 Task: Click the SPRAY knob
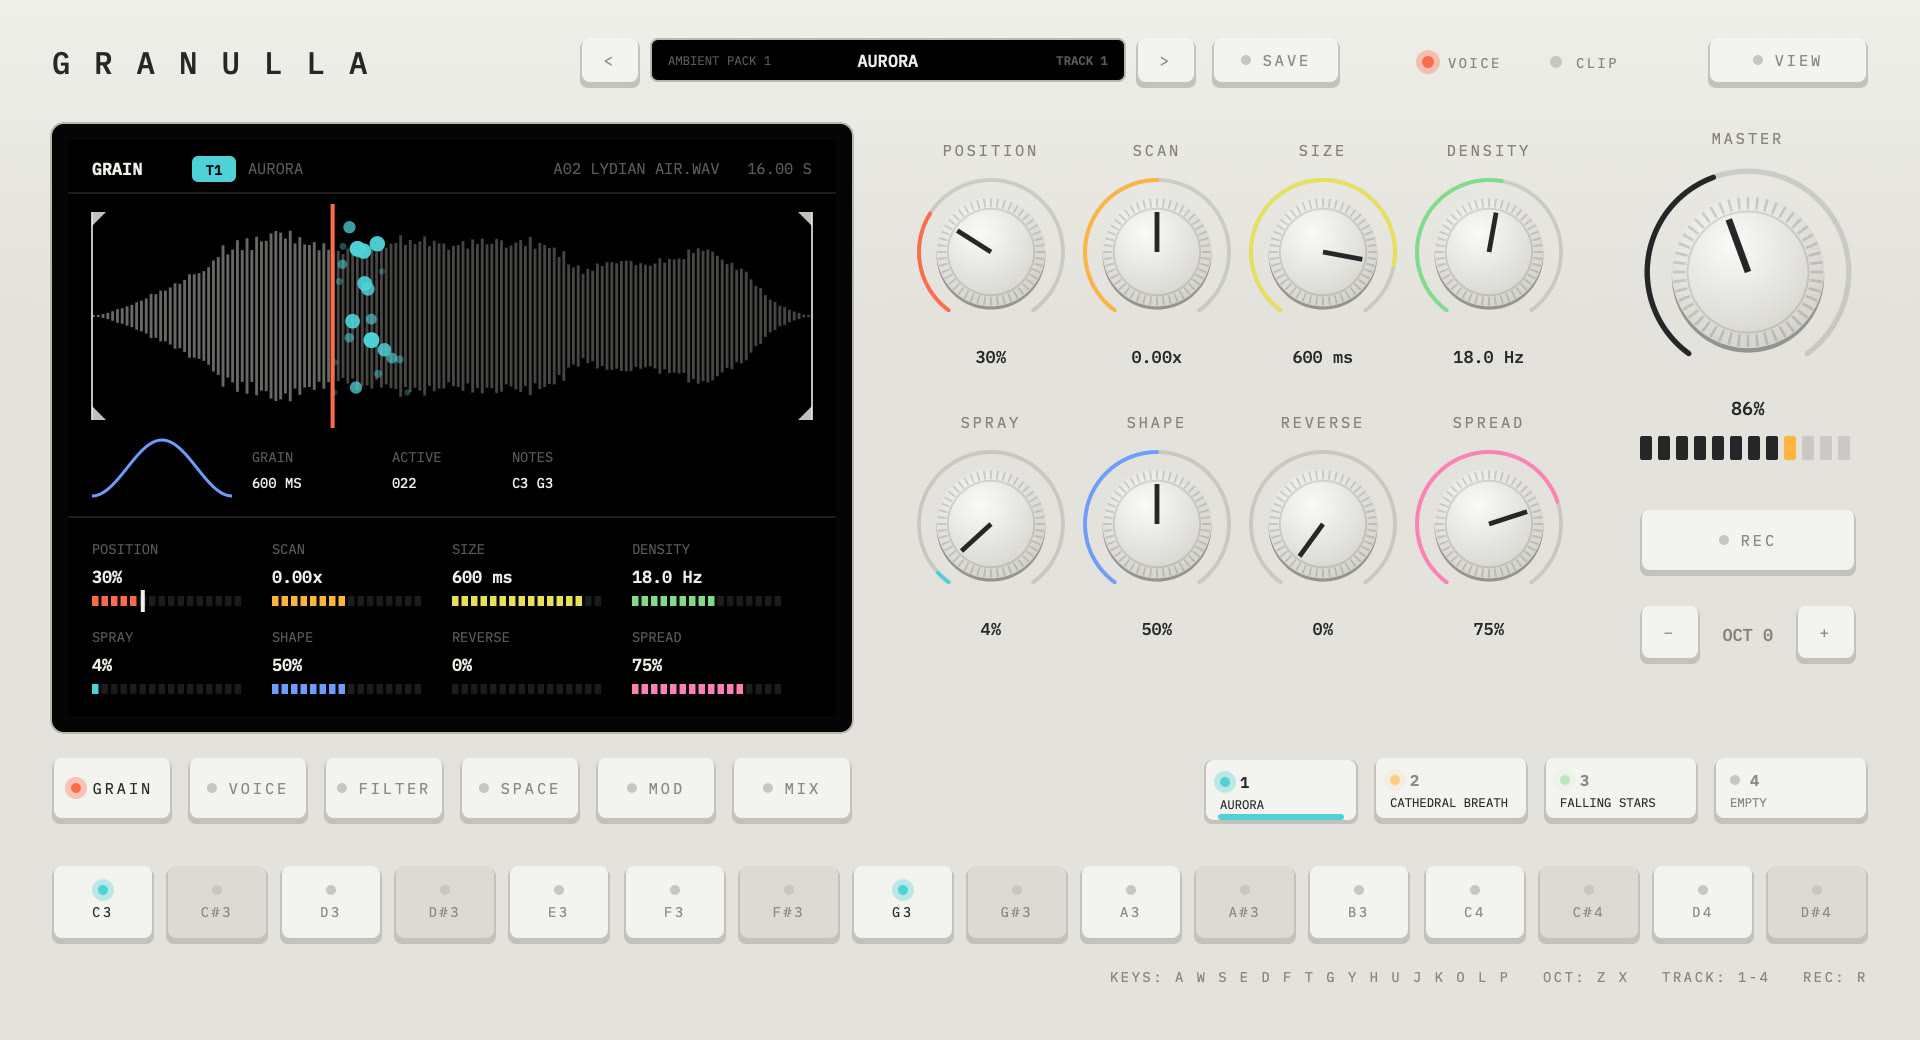tap(991, 524)
